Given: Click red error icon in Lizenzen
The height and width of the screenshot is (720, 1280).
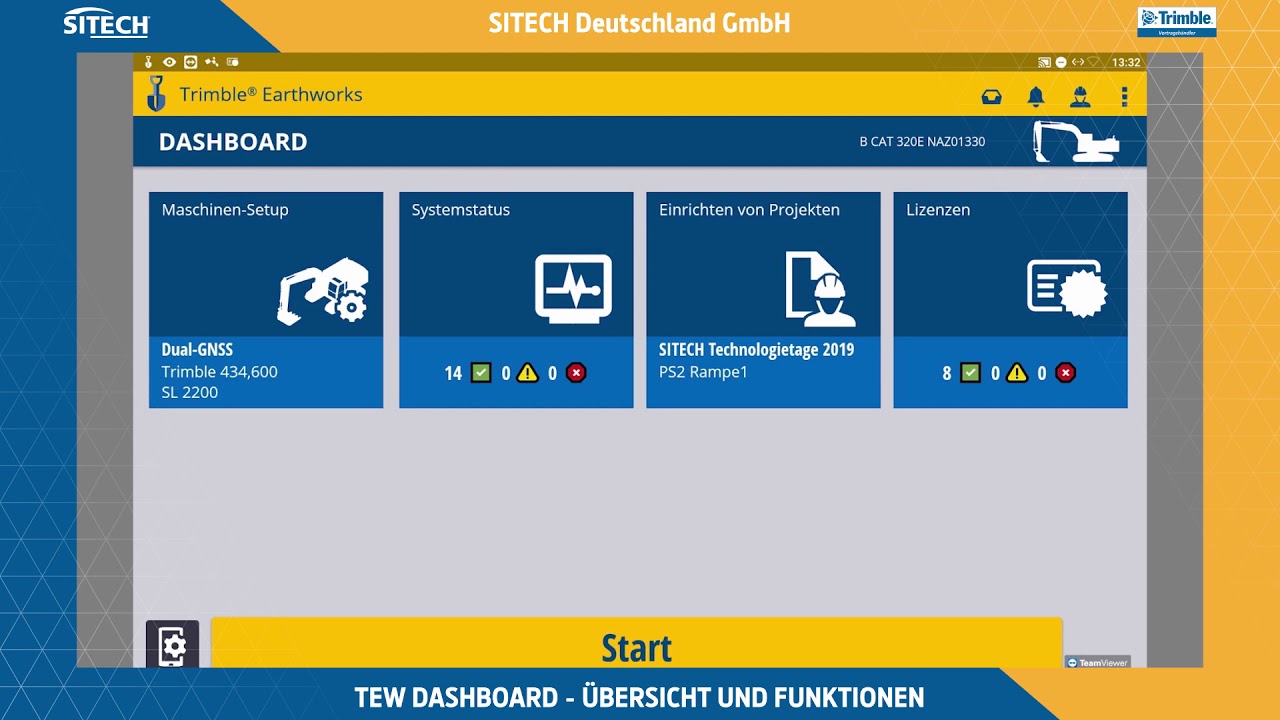Looking at the screenshot, I should 1066,373.
